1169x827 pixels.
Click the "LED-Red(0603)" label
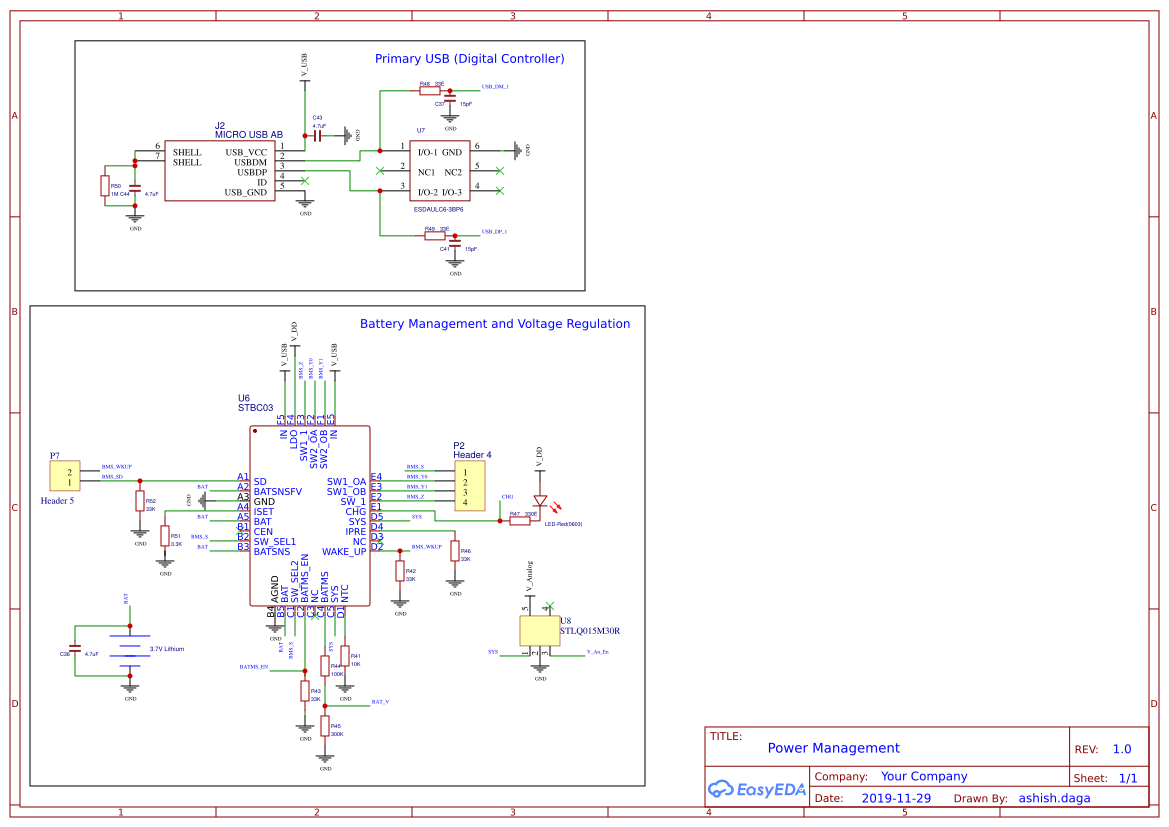click(563, 524)
